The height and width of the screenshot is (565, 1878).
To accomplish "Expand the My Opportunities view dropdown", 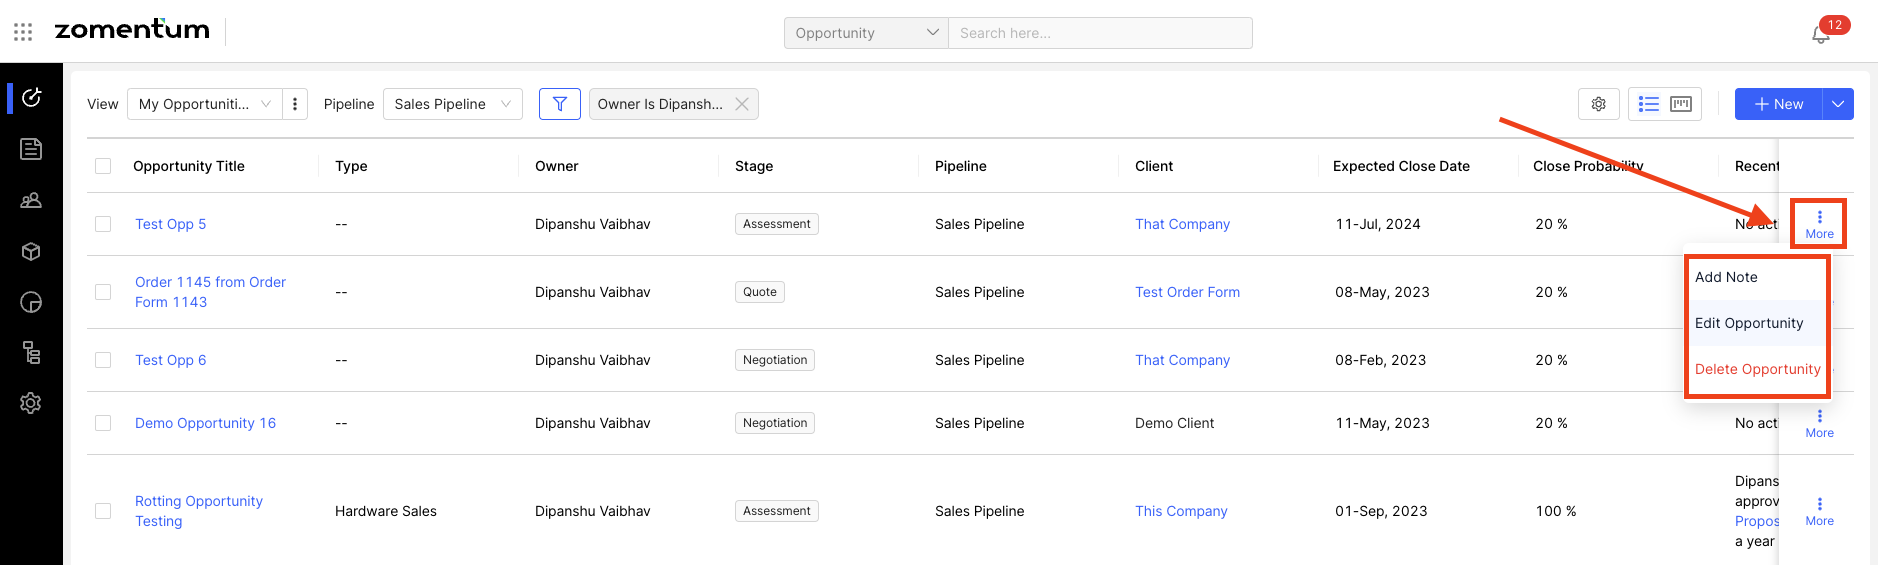I will pyautogui.click(x=204, y=104).
